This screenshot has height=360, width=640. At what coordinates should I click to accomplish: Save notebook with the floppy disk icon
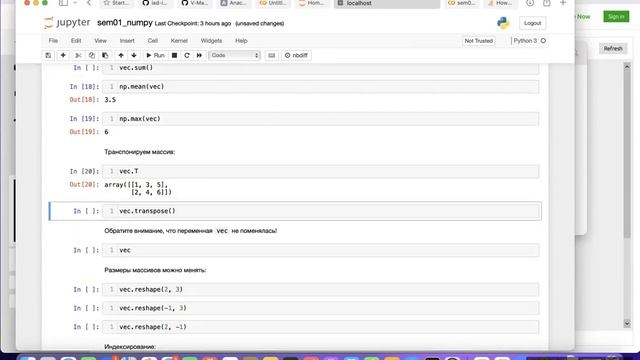point(48,56)
